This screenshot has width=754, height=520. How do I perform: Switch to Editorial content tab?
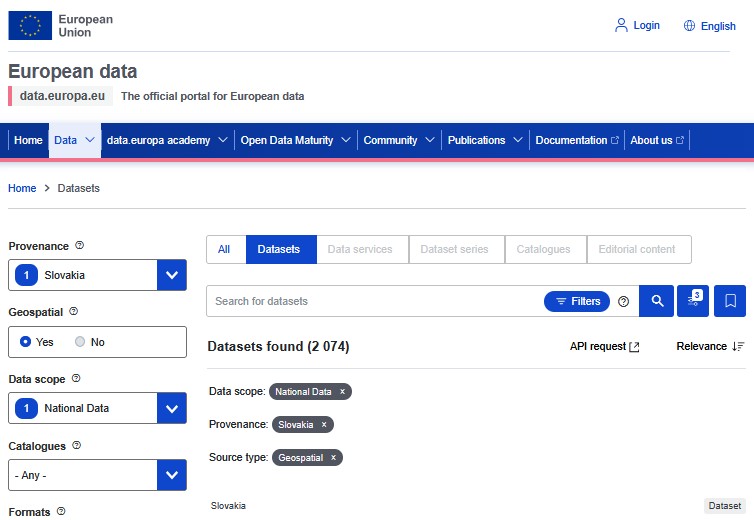[637, 249]
